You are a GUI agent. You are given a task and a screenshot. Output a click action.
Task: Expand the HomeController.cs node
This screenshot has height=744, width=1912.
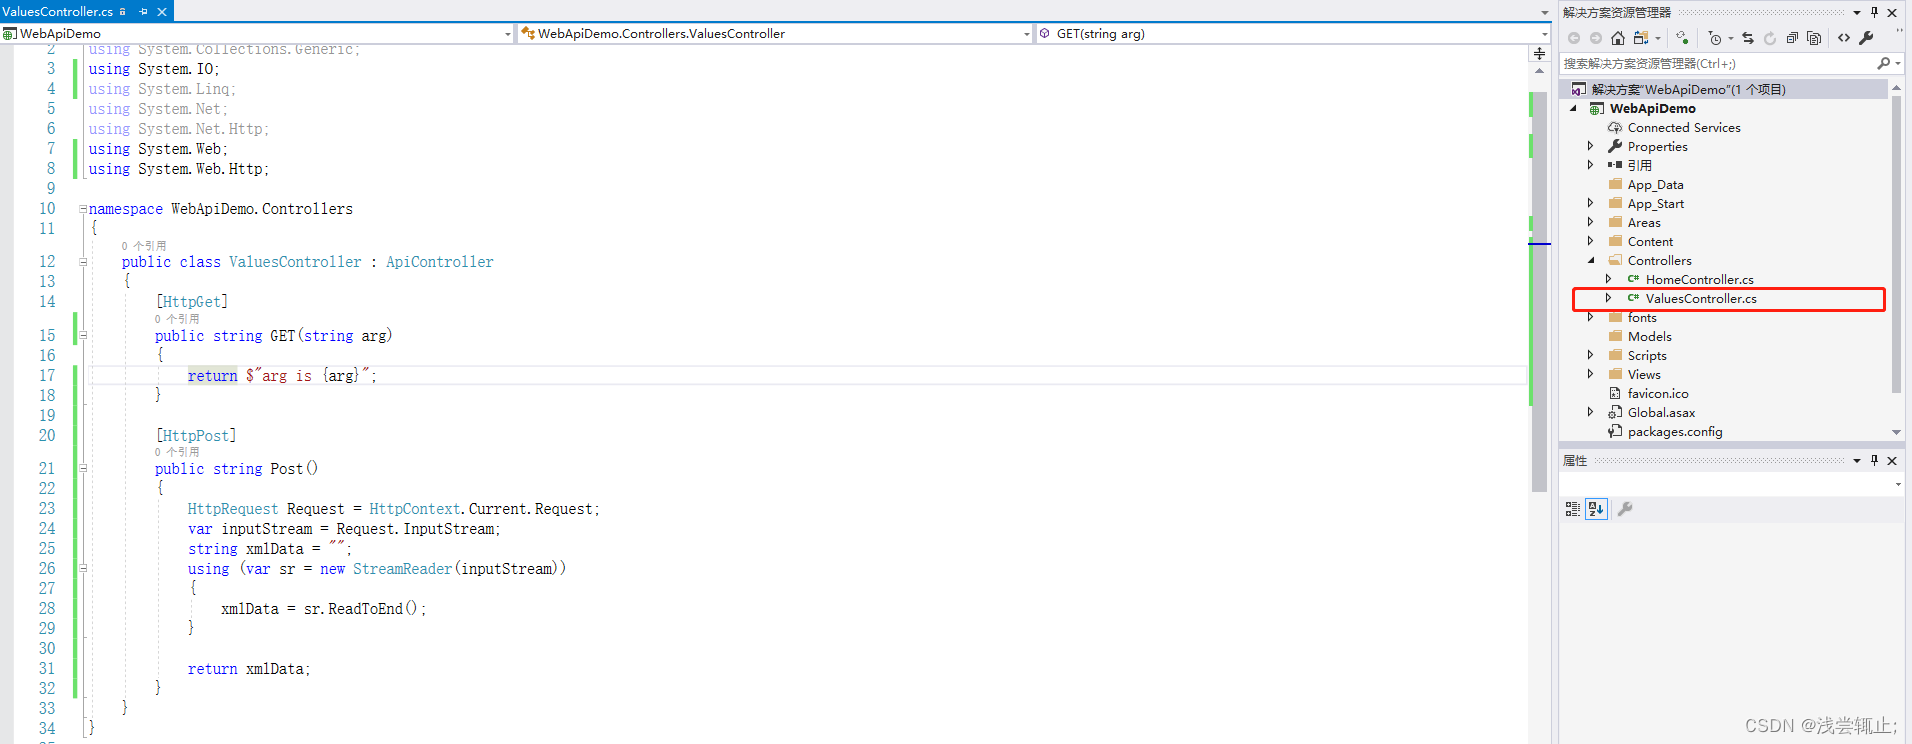(1609, 279)
